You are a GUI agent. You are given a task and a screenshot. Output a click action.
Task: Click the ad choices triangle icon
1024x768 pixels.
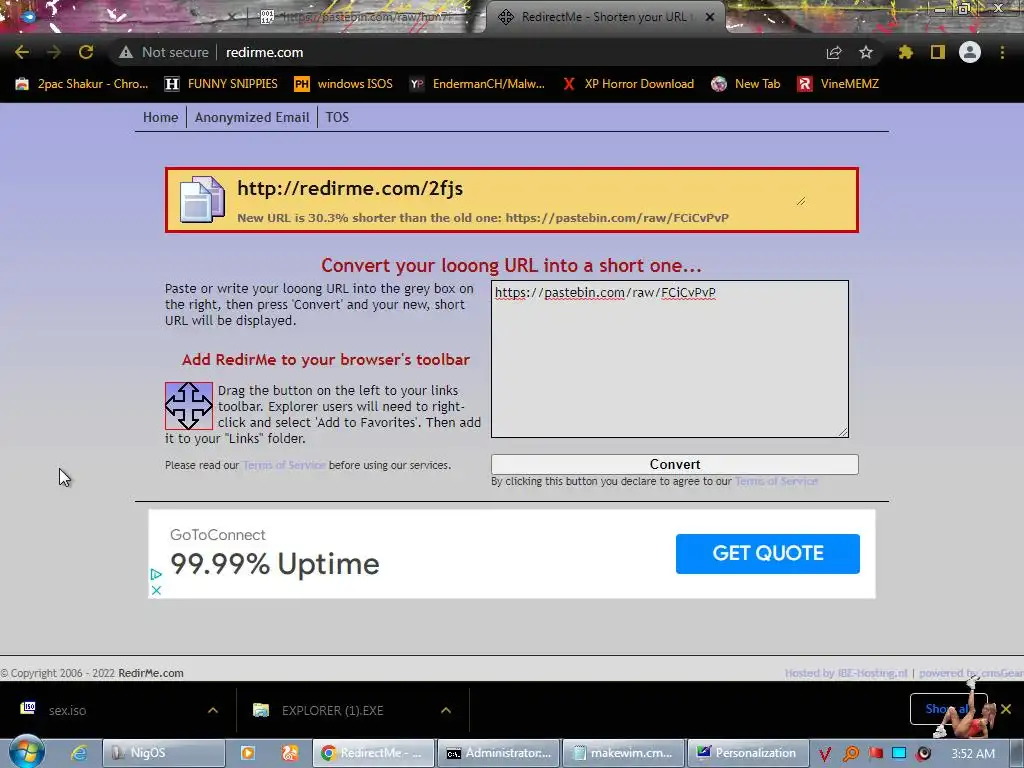[156, 575]
